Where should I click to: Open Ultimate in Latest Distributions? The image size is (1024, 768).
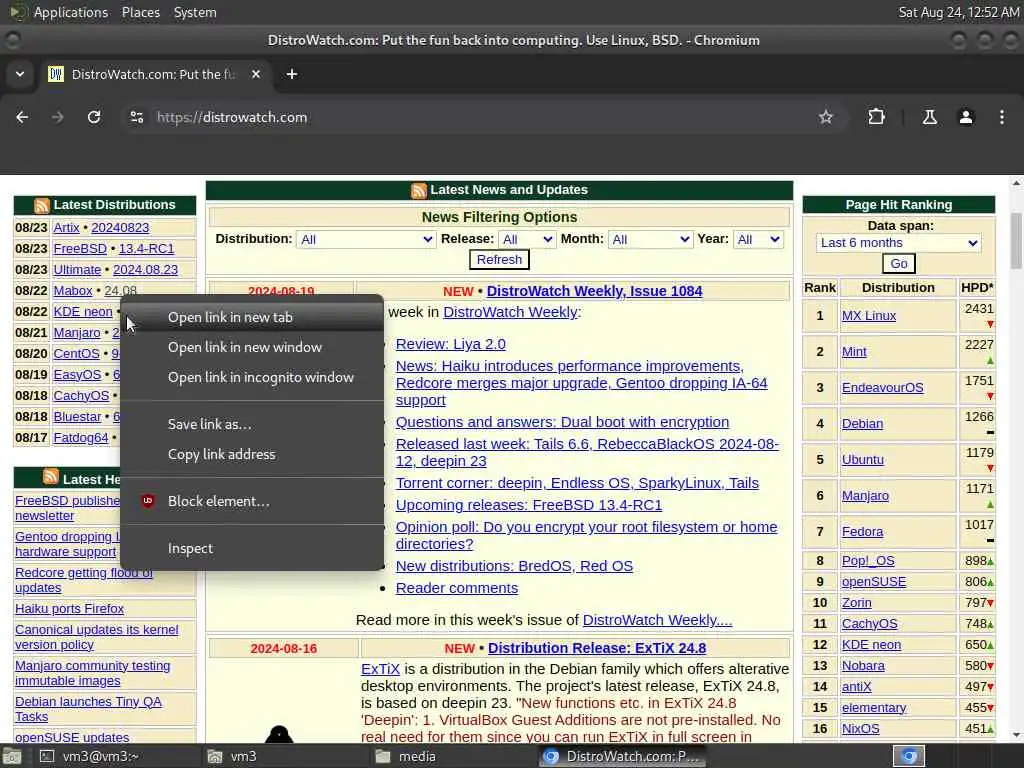click(x=77, y=270)
